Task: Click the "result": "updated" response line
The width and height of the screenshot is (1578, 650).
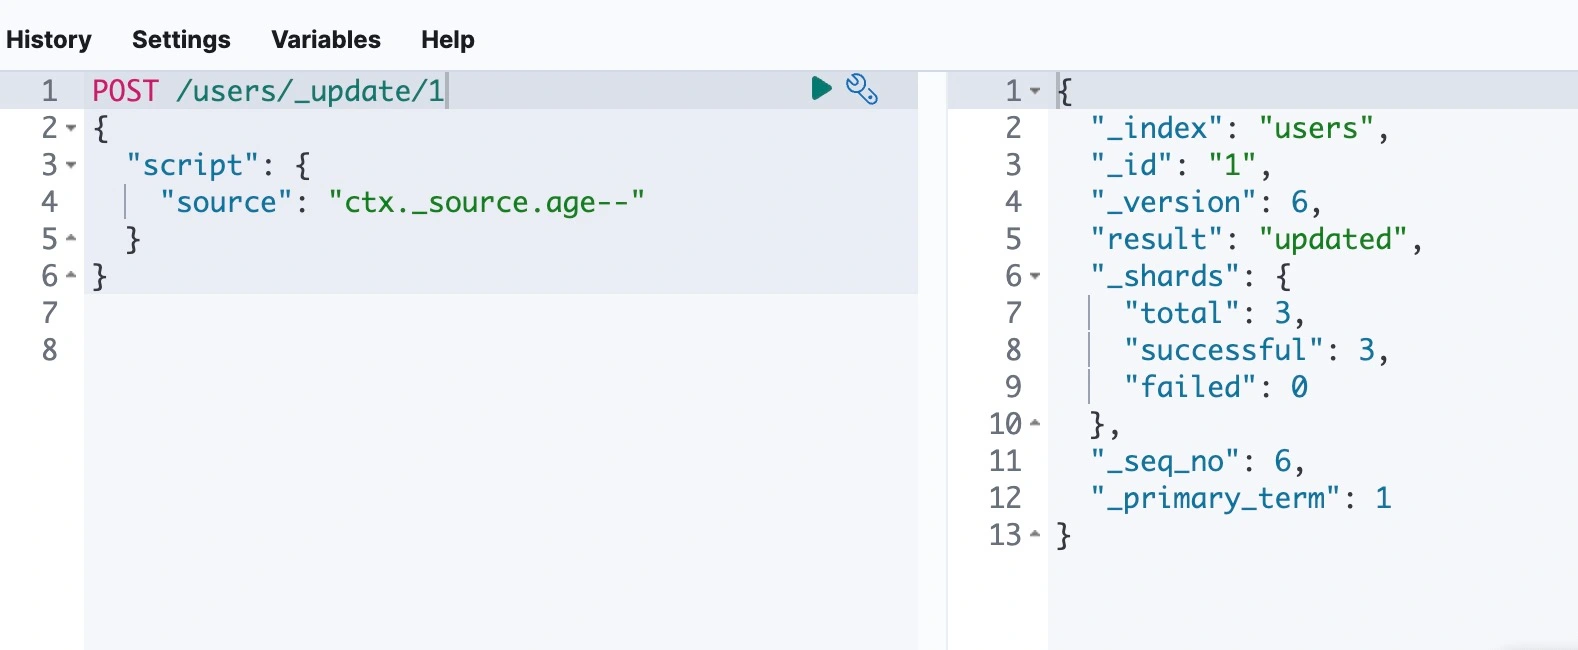Action: (1250, 239)
